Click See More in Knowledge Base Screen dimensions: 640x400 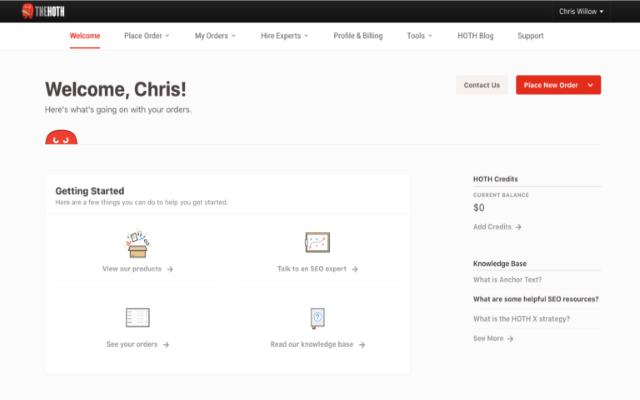point(493,339)
